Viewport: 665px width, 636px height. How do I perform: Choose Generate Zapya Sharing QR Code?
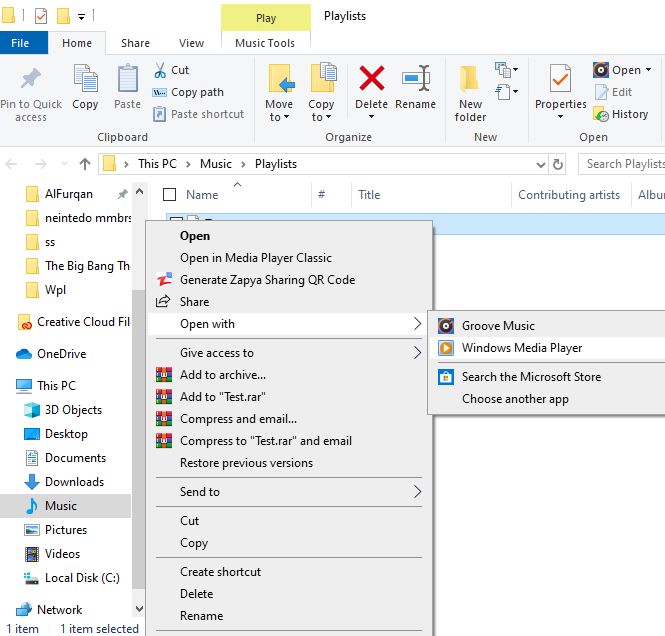click(290, 280)
